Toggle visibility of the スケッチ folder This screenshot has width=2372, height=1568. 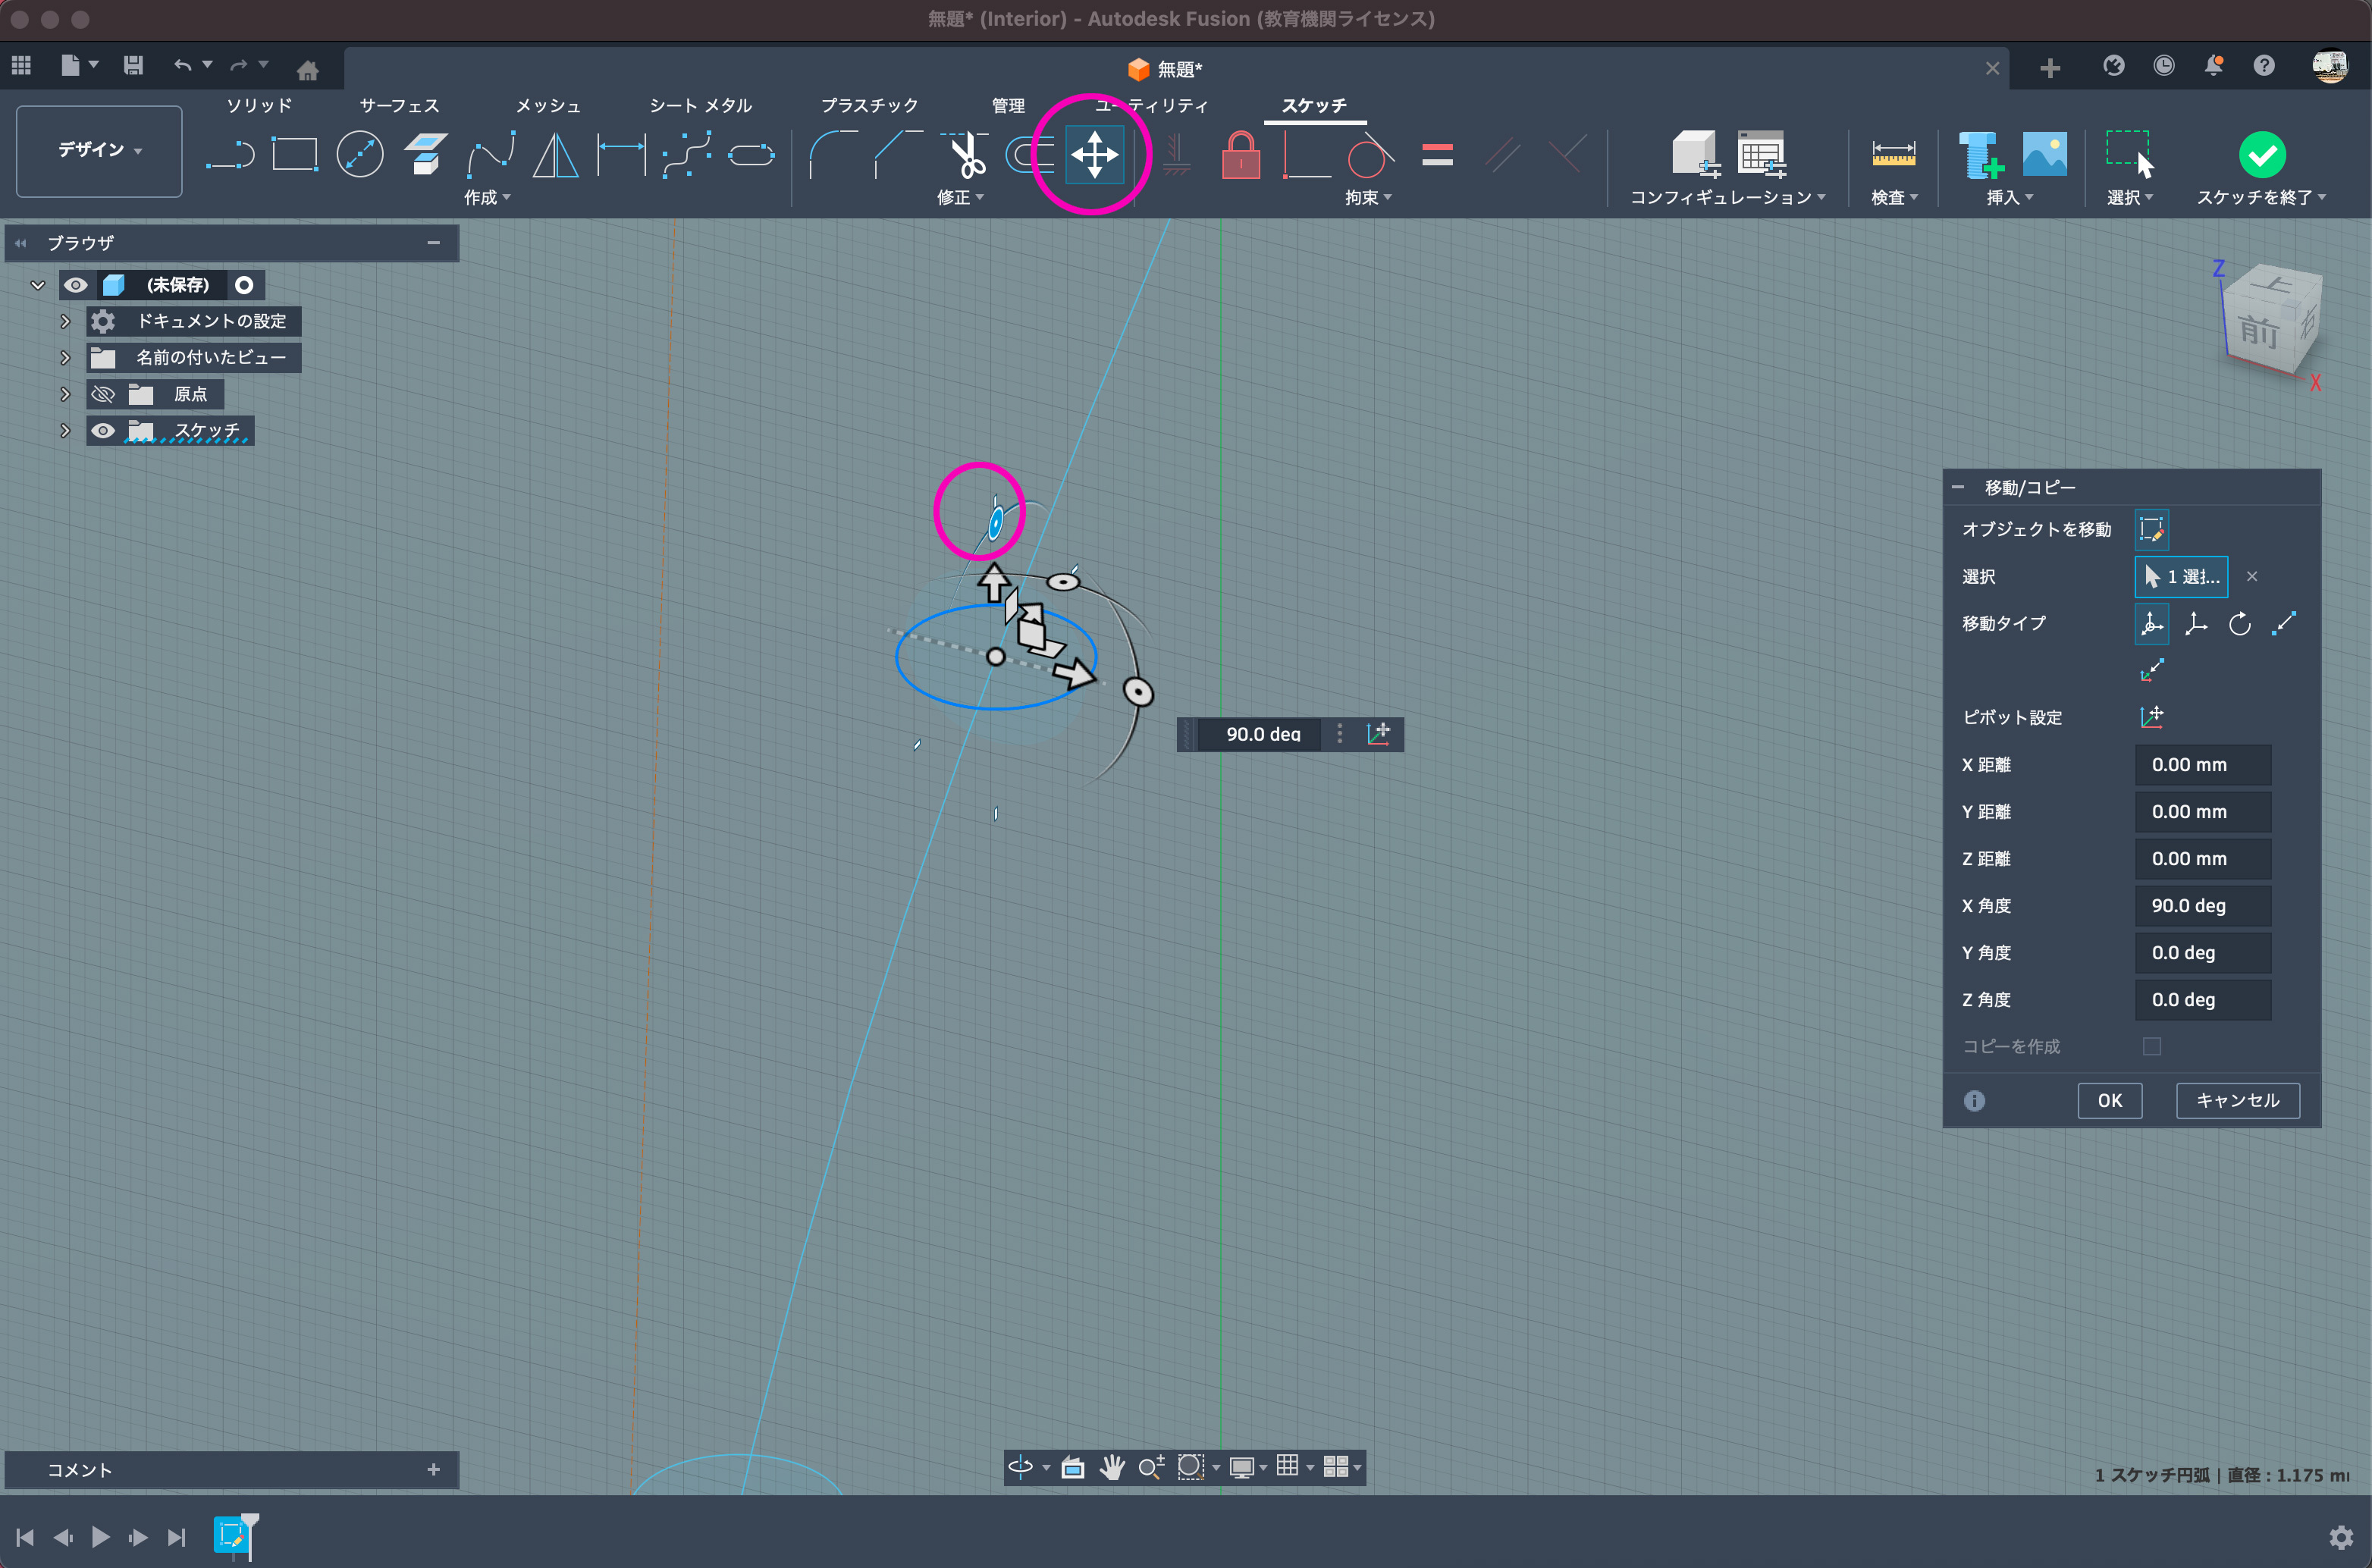click(103, 431)
